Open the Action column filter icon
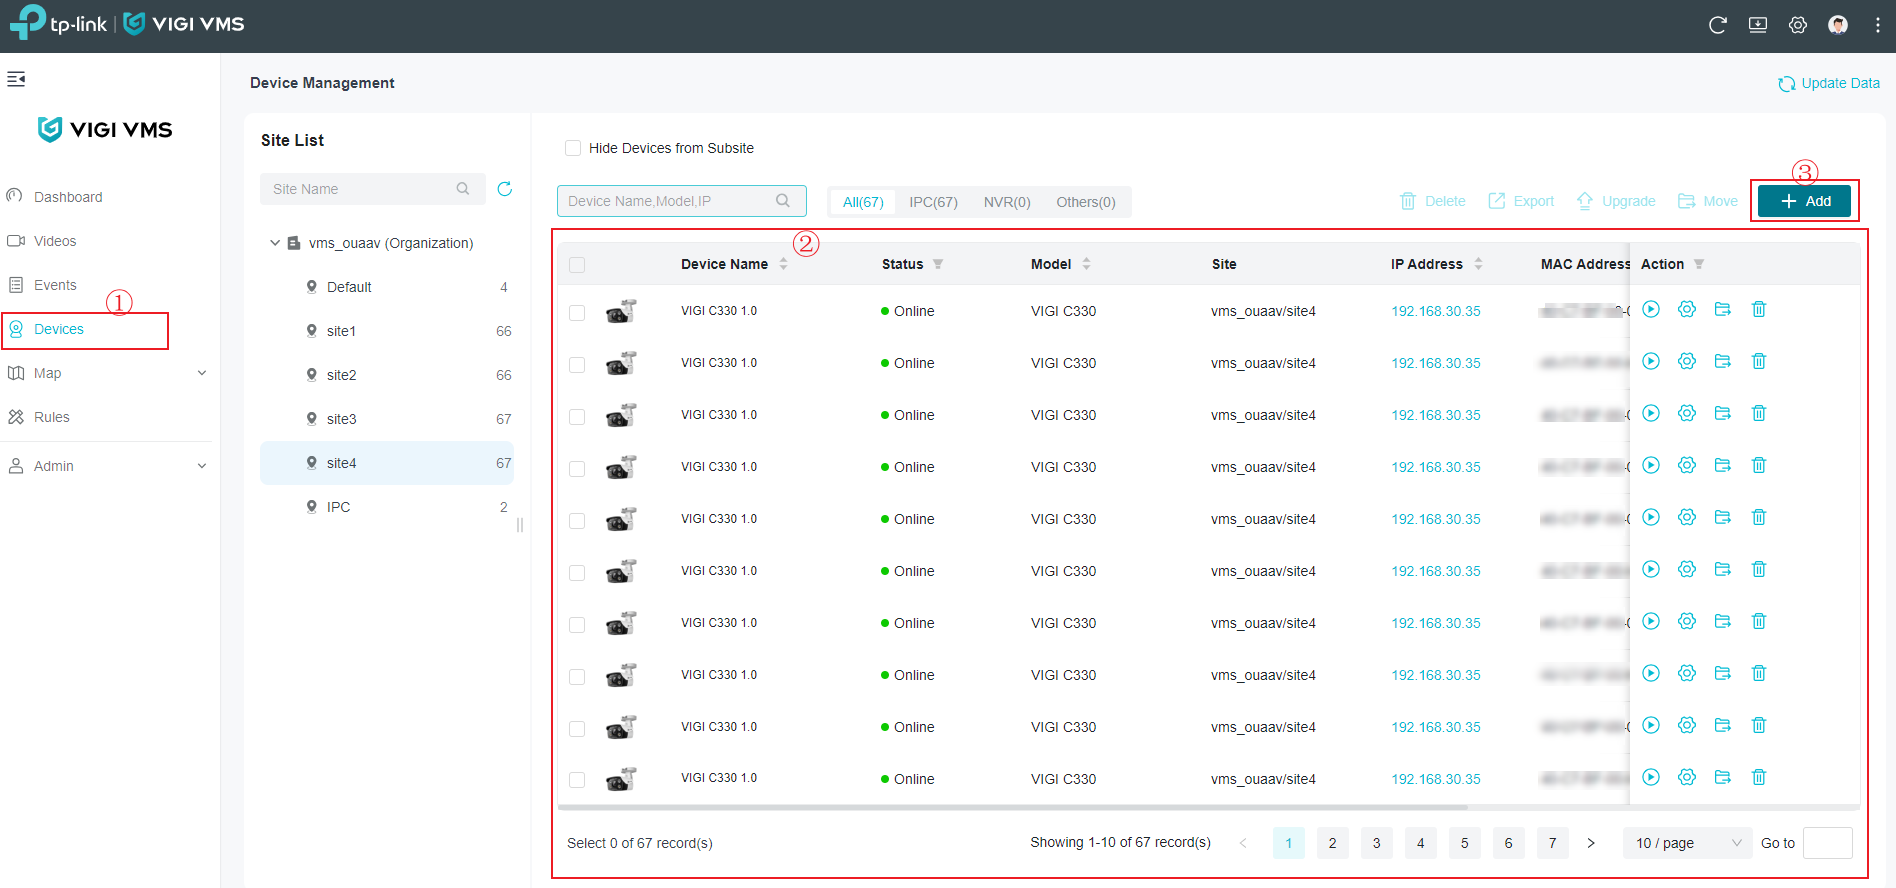 [x=1699, y=264]
